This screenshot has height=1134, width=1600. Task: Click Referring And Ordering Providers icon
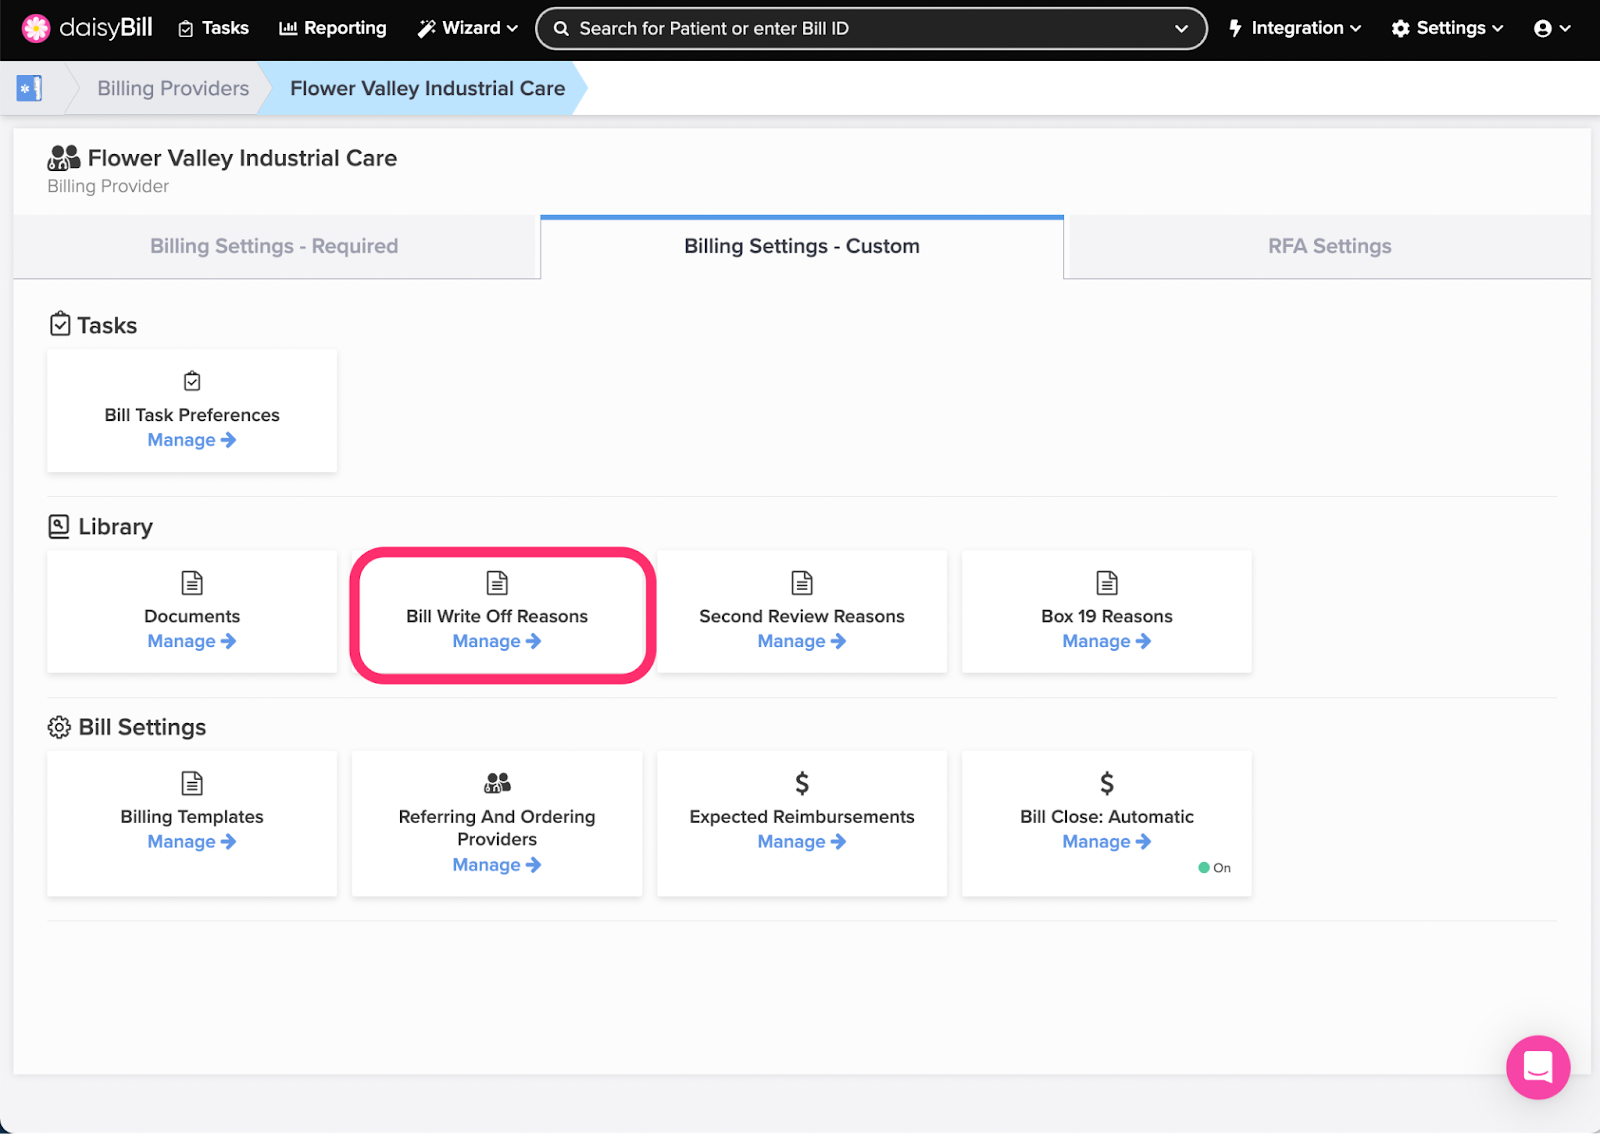click(497, 783)
